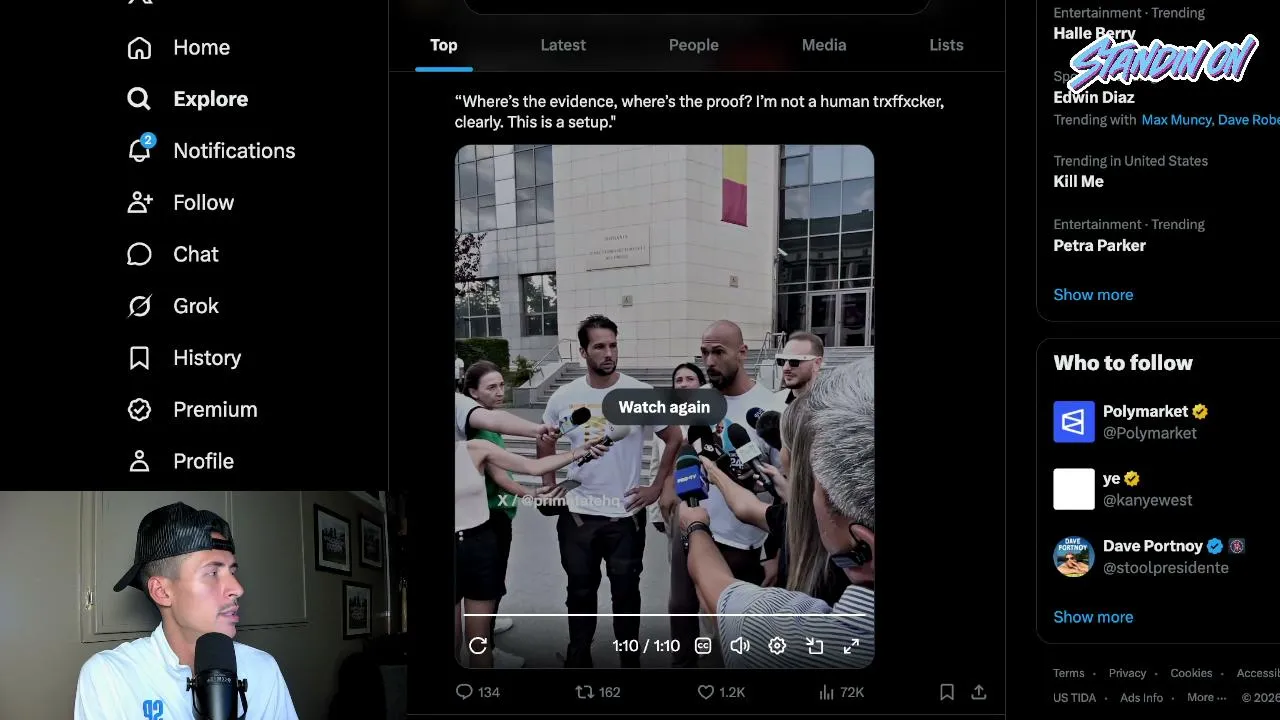Switch to the Lists tab
This screenshot has height=720, width=1280.
(x=946, y=45)
